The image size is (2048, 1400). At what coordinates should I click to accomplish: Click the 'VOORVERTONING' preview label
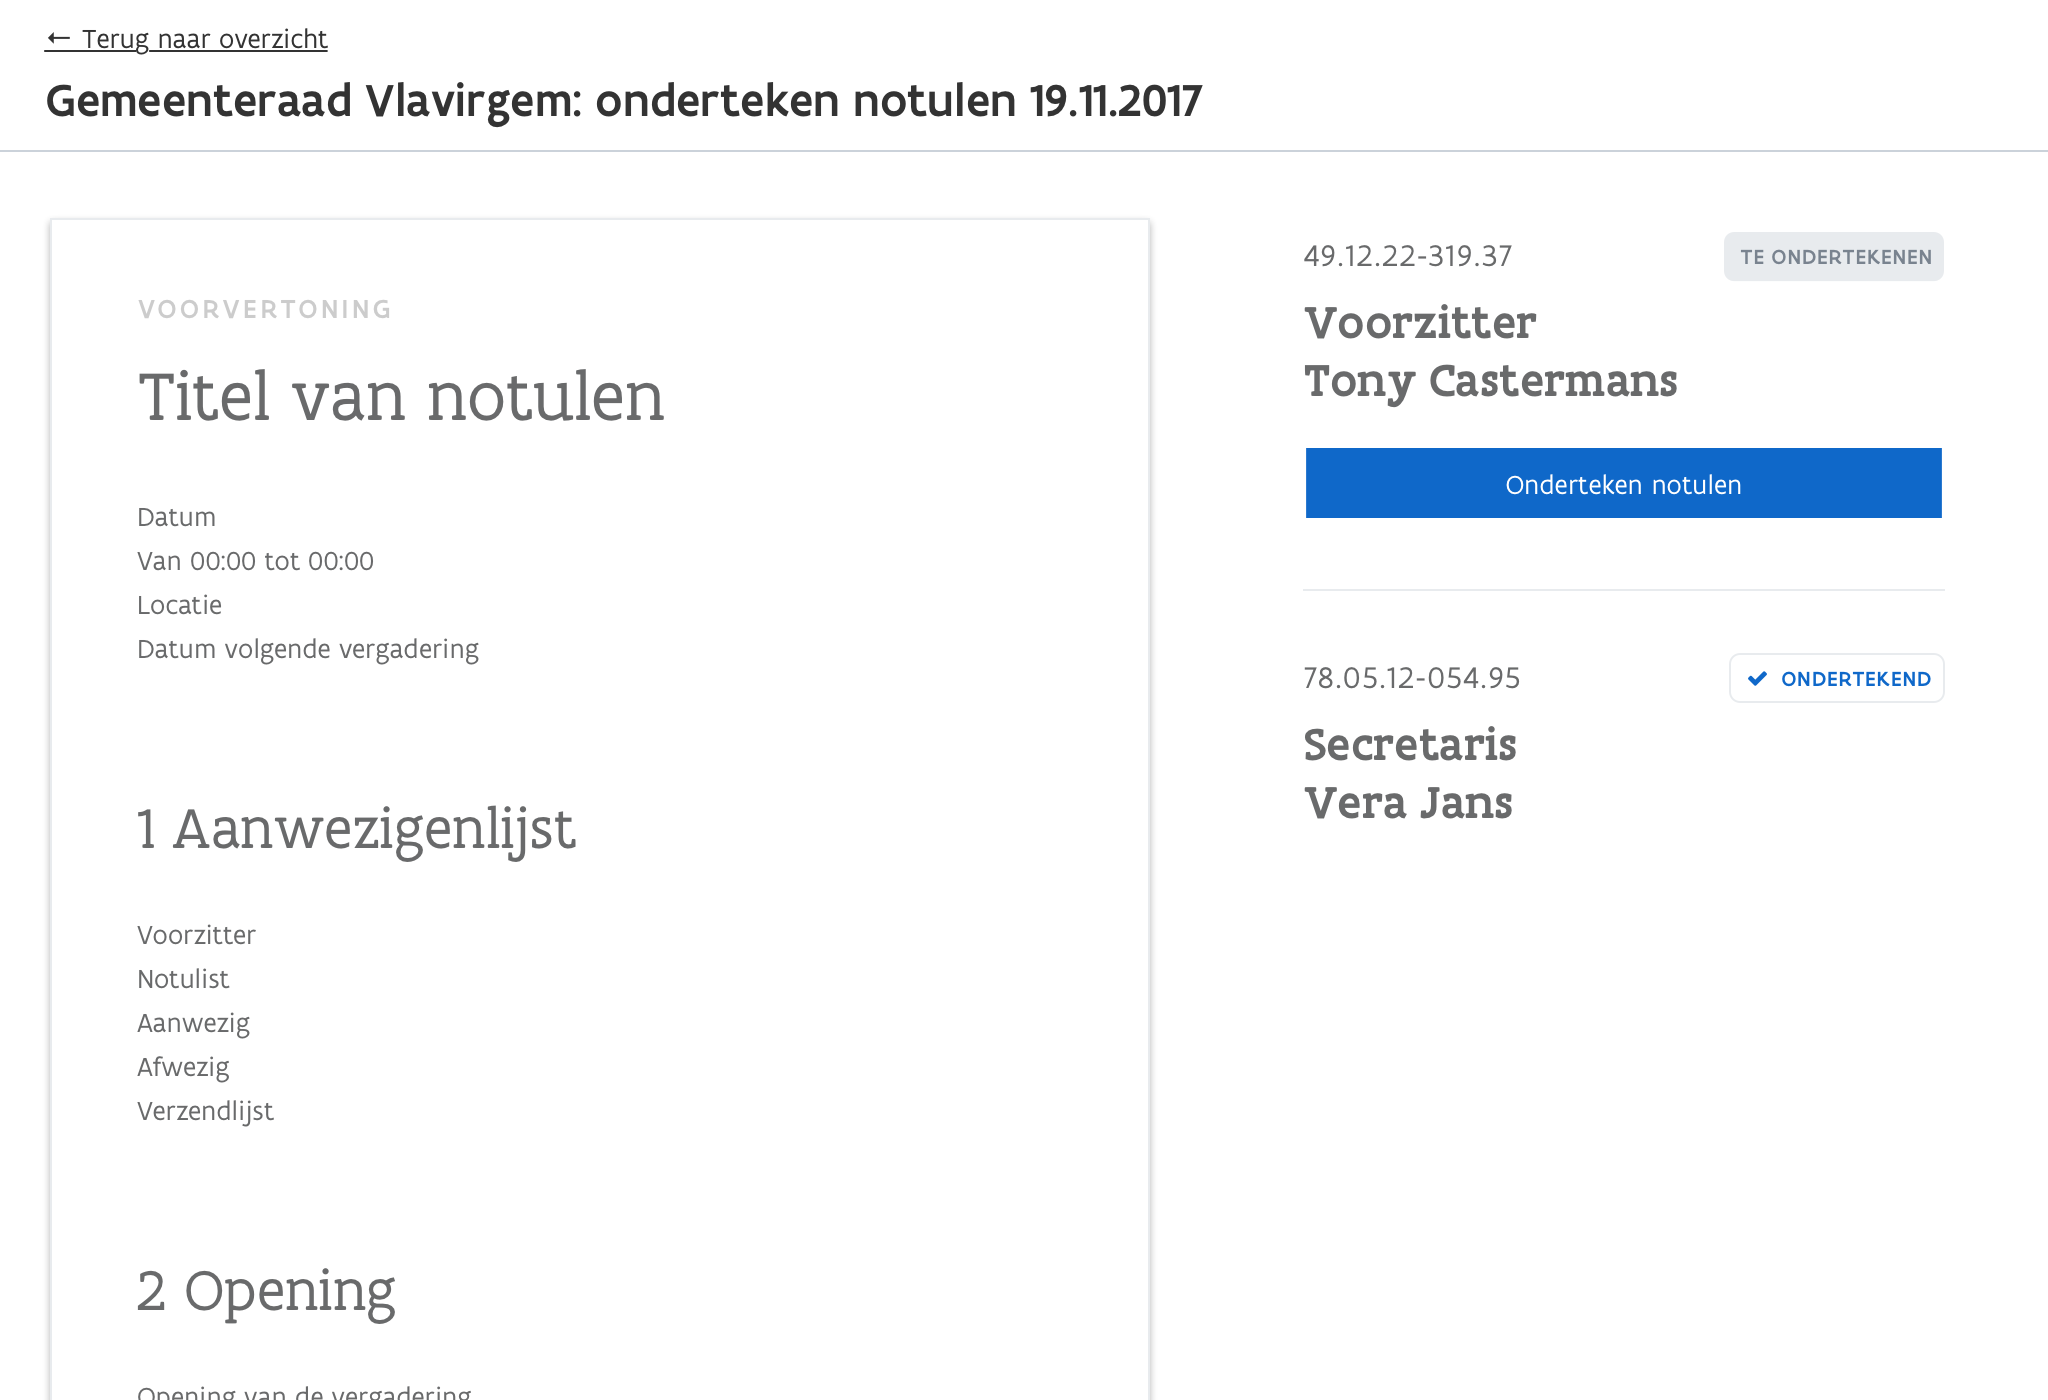click(265, 310)
